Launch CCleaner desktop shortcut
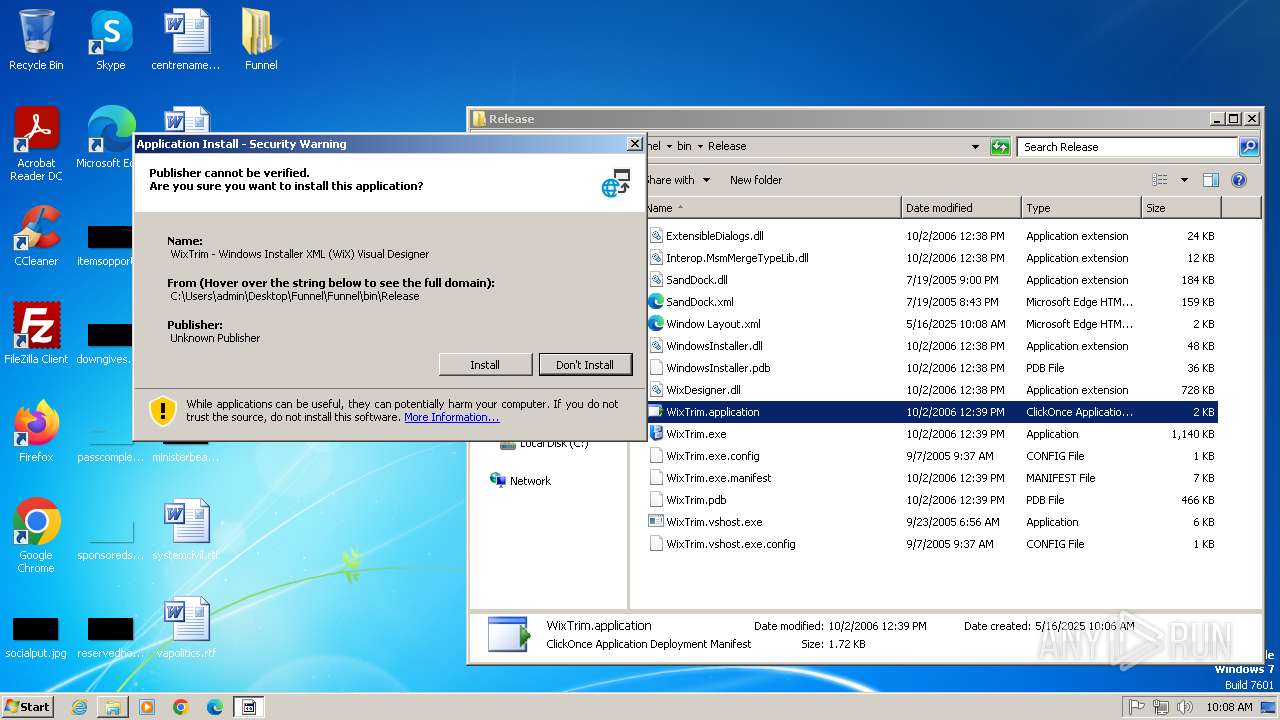1280x720 pixels. coord(36,235)
